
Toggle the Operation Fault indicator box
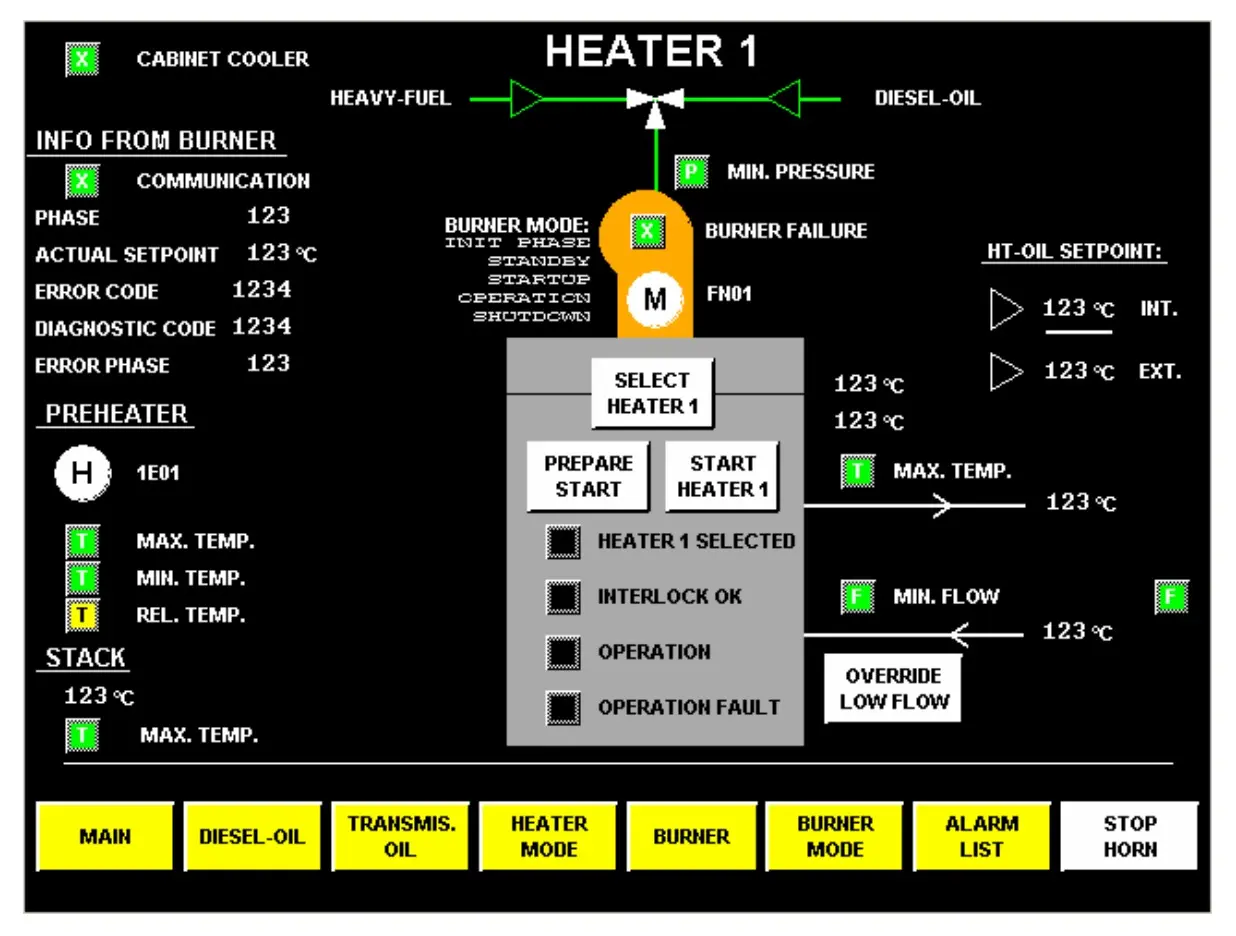click(x=563, y=707)
